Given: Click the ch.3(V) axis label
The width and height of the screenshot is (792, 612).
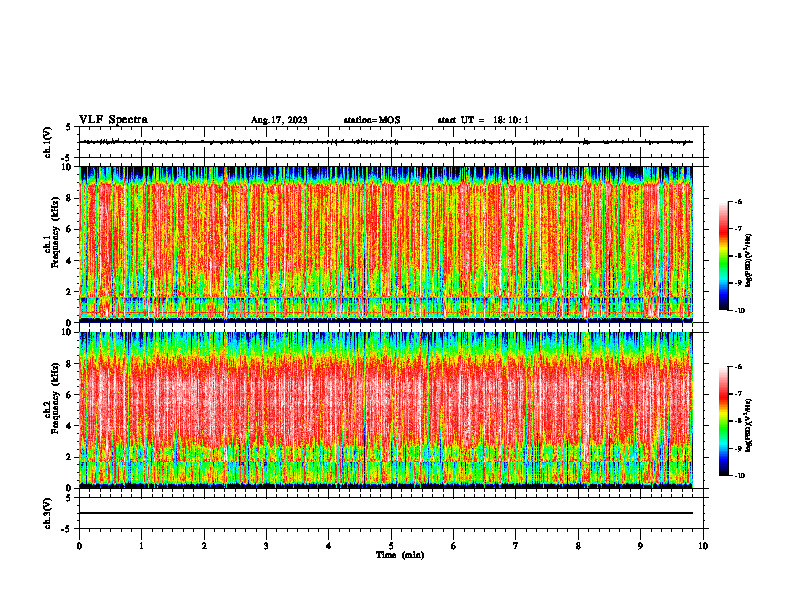Looking at the screenshot, I should (x=48, y=513).
